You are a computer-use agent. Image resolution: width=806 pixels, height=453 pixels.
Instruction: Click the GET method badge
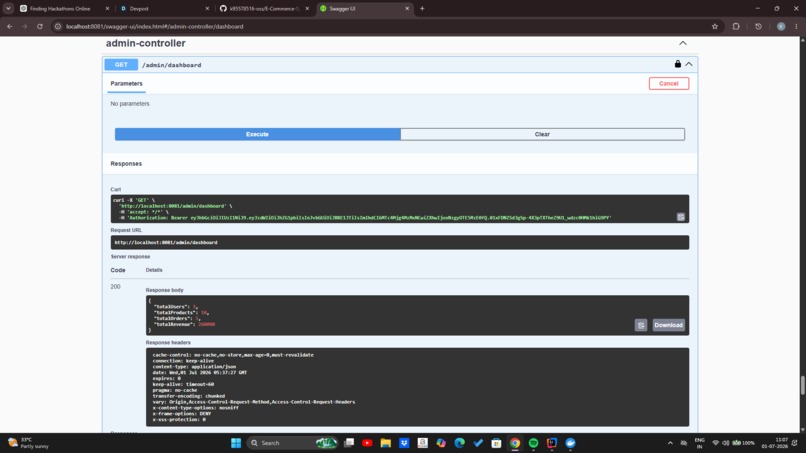pyautogui.click(x=121, y=65)
